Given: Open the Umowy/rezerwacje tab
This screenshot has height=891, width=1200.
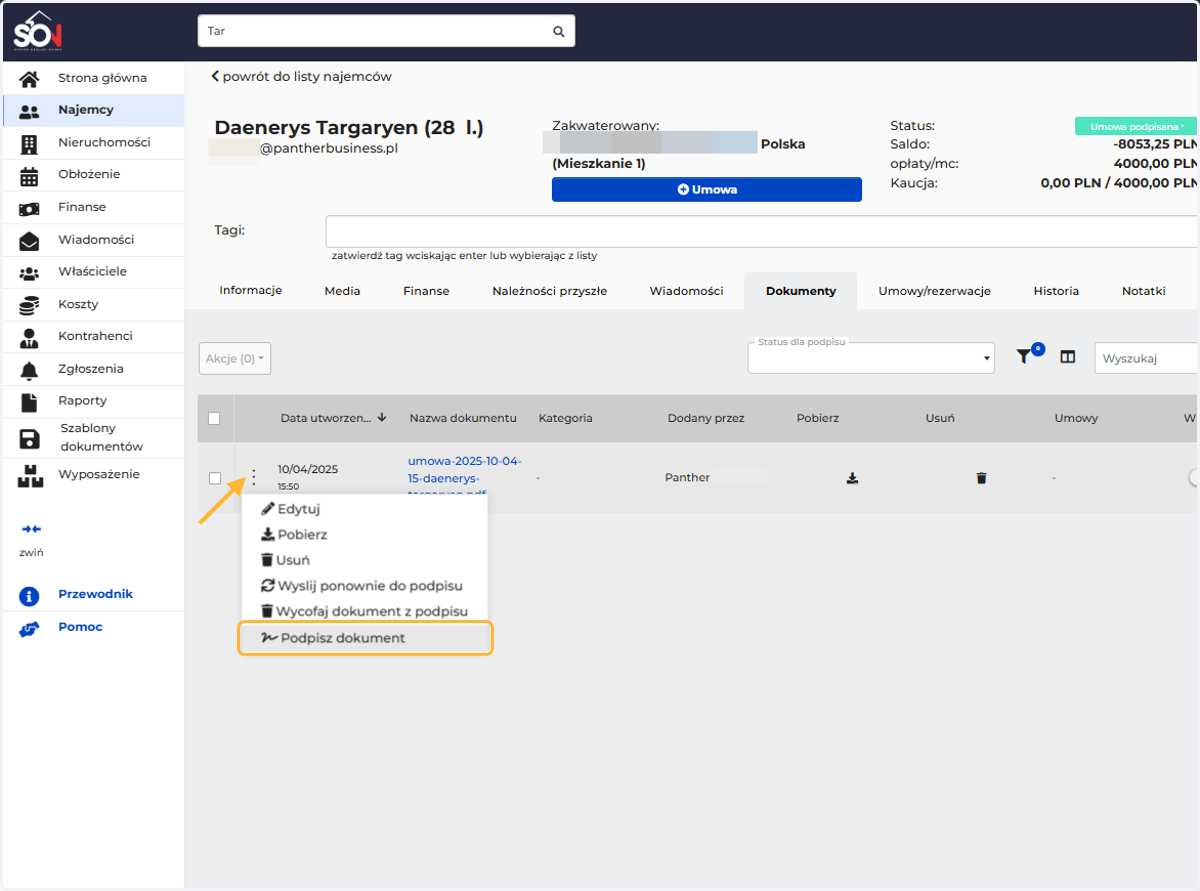Looking at the screenshot, I should coord(934,291).
